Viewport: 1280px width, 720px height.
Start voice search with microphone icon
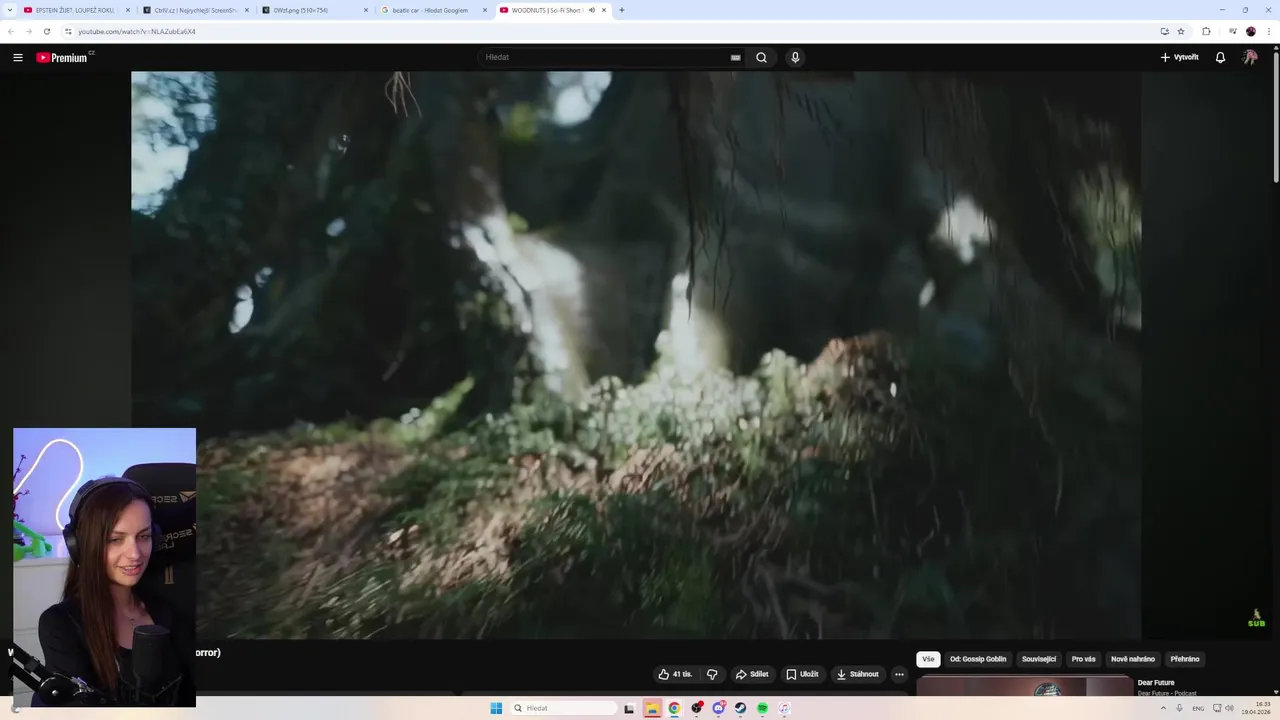click(795, 57)
